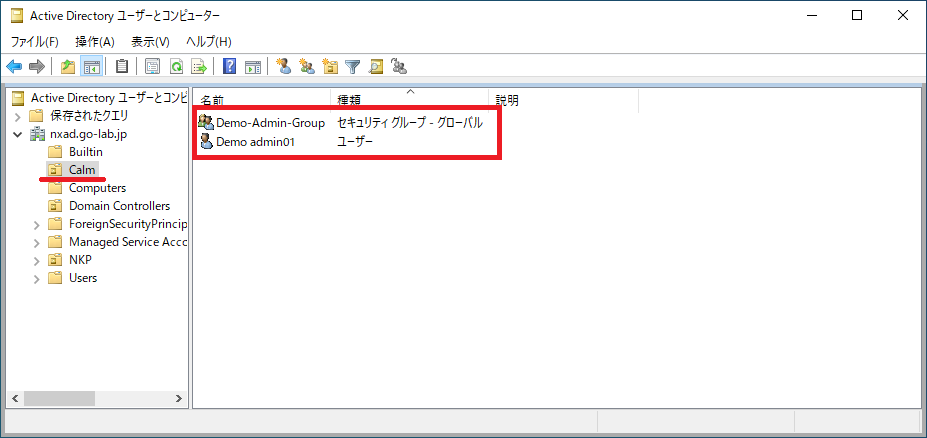Select the Users container
The height and width of the screenshot is (438, 927).
tap(83, 278)
